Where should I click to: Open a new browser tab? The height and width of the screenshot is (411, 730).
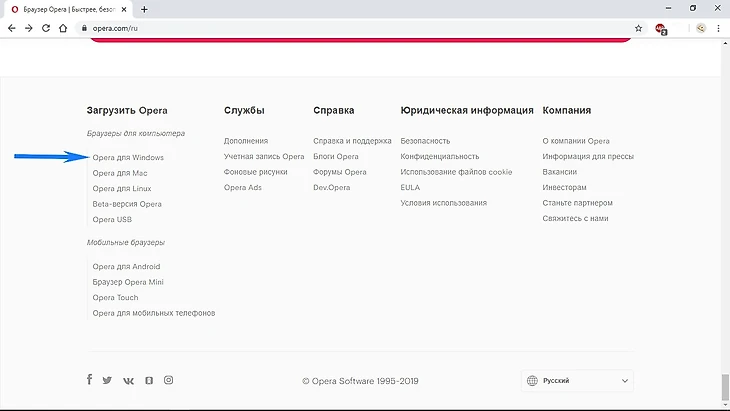coord(144,9)
